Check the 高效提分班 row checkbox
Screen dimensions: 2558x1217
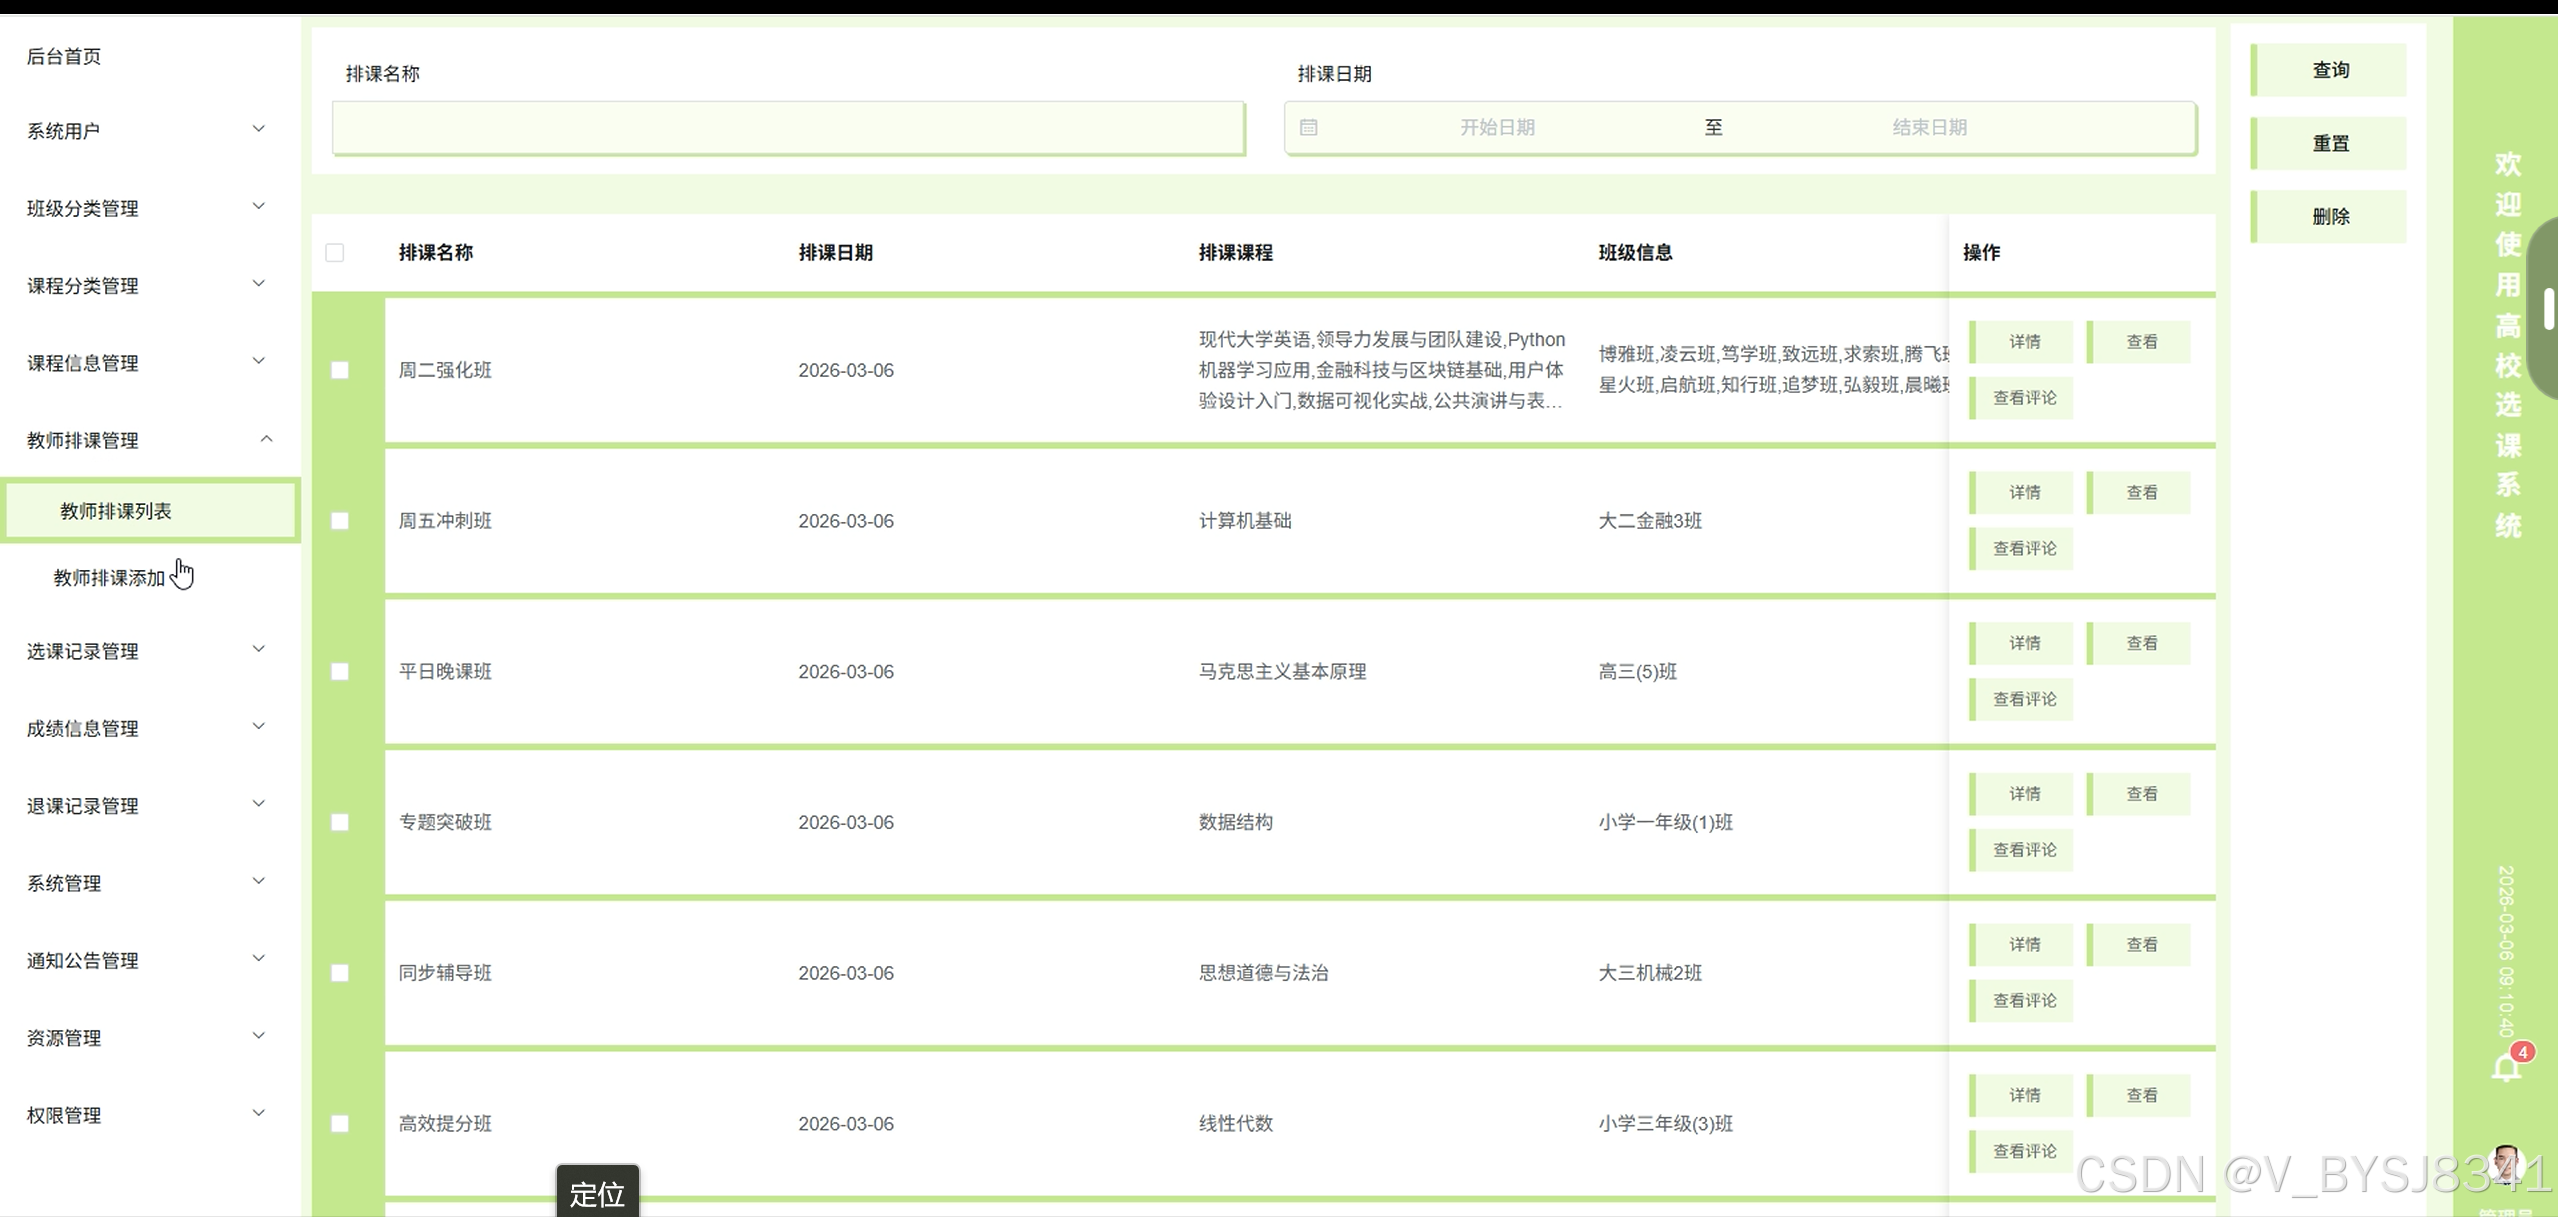[340, 1123]
